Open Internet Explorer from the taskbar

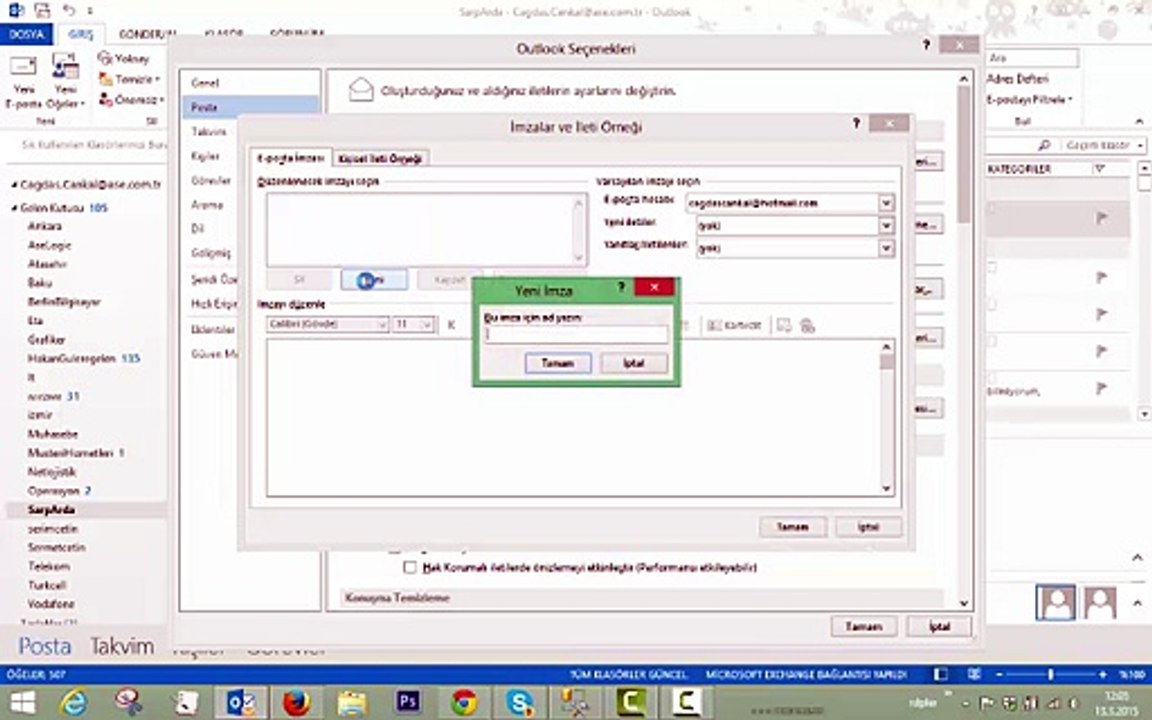[74, 703]
